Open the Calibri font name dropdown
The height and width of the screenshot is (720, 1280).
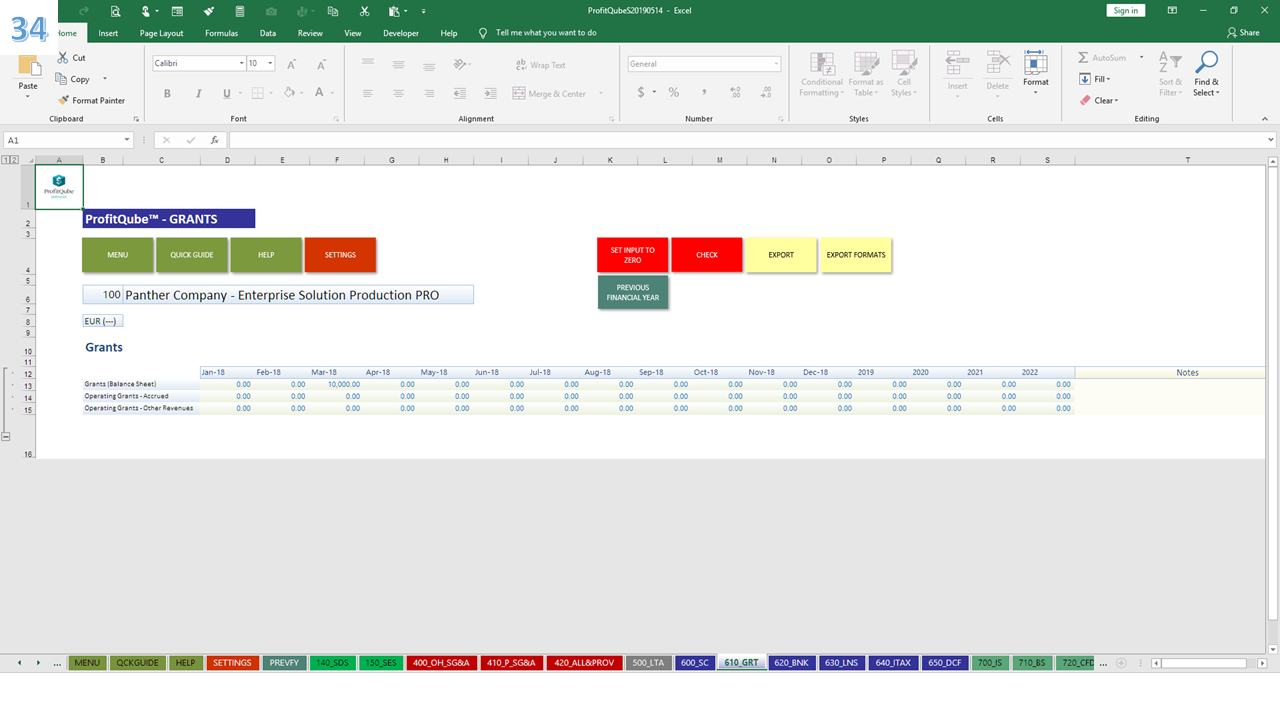pos(241,64)
